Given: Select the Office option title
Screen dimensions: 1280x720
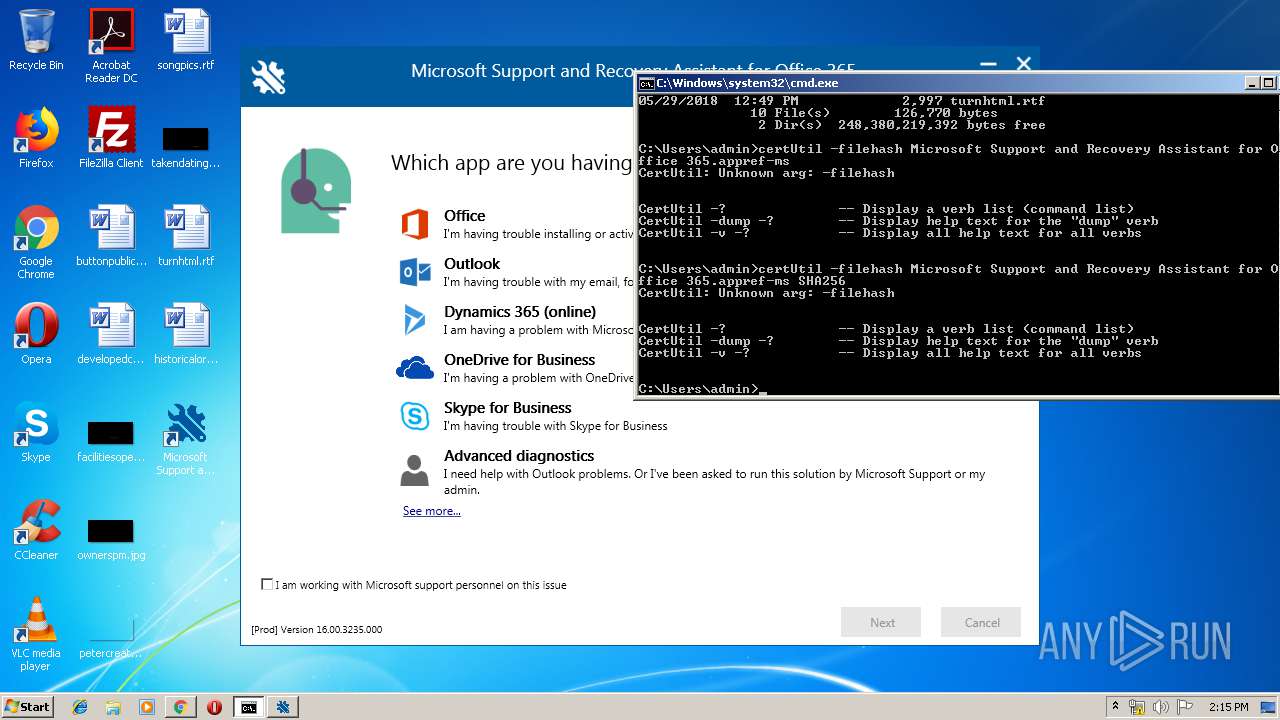Looking at the screenshot, I should (x=465, y=216).
